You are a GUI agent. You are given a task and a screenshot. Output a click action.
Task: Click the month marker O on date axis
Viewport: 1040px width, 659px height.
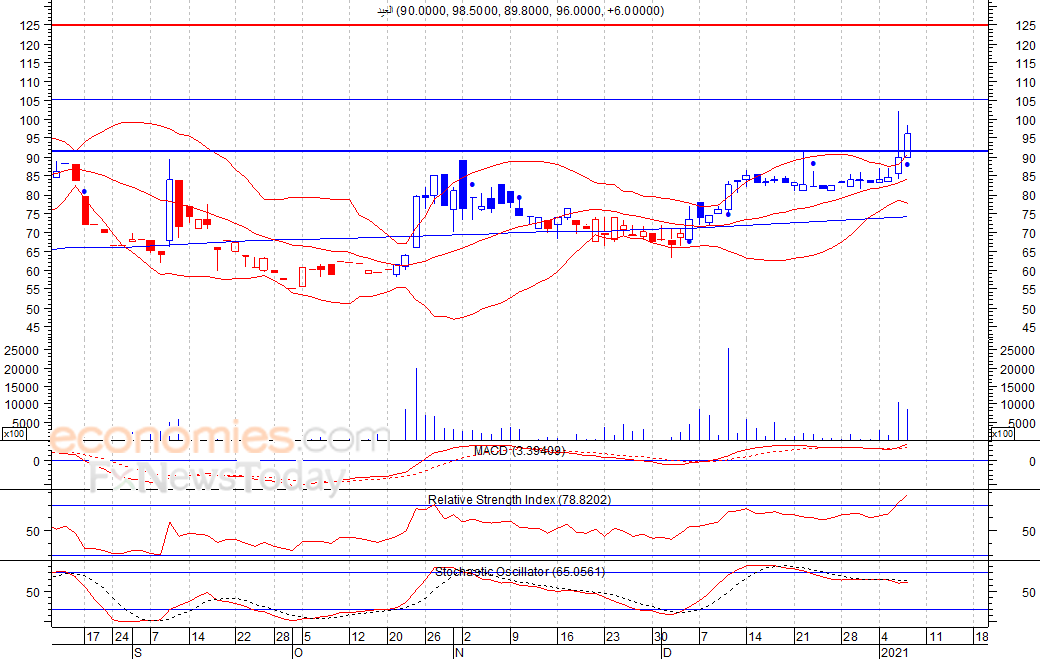(298, 652)
